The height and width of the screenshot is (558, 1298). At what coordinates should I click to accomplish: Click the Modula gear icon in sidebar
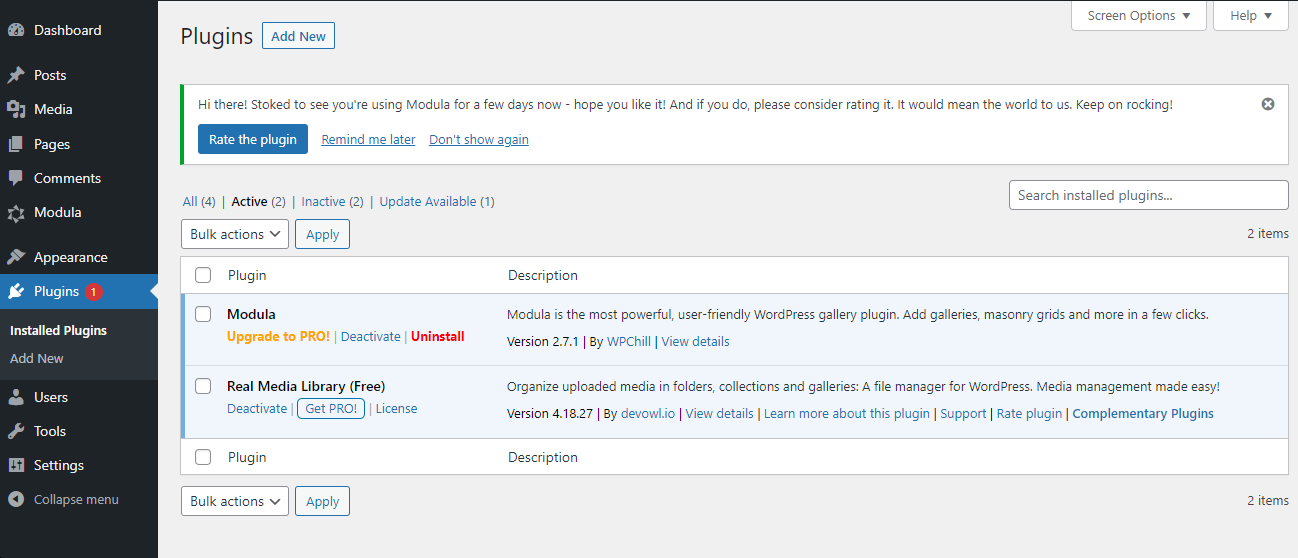(x=16, y=212)
